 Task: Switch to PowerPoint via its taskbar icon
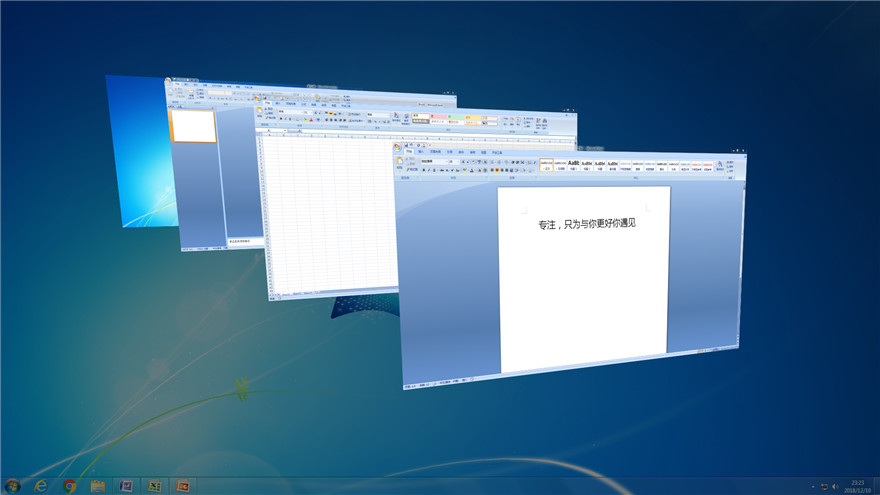click(182, 486)
